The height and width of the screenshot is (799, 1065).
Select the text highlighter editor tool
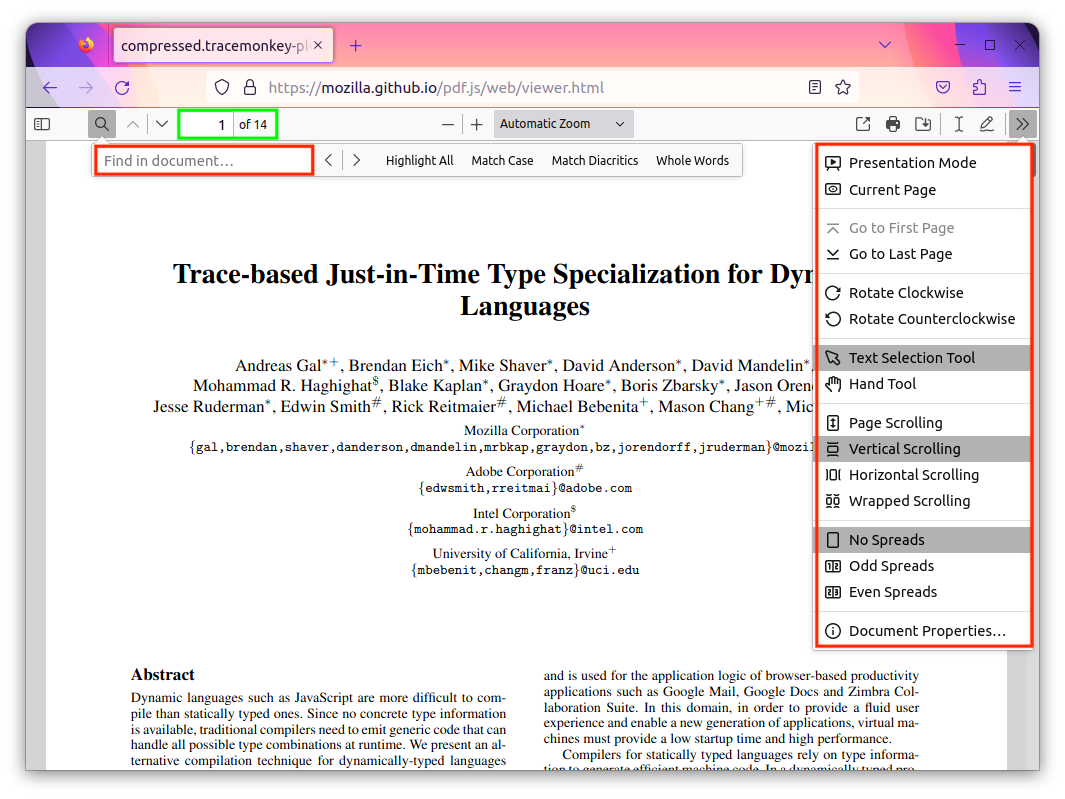point(958,123)
